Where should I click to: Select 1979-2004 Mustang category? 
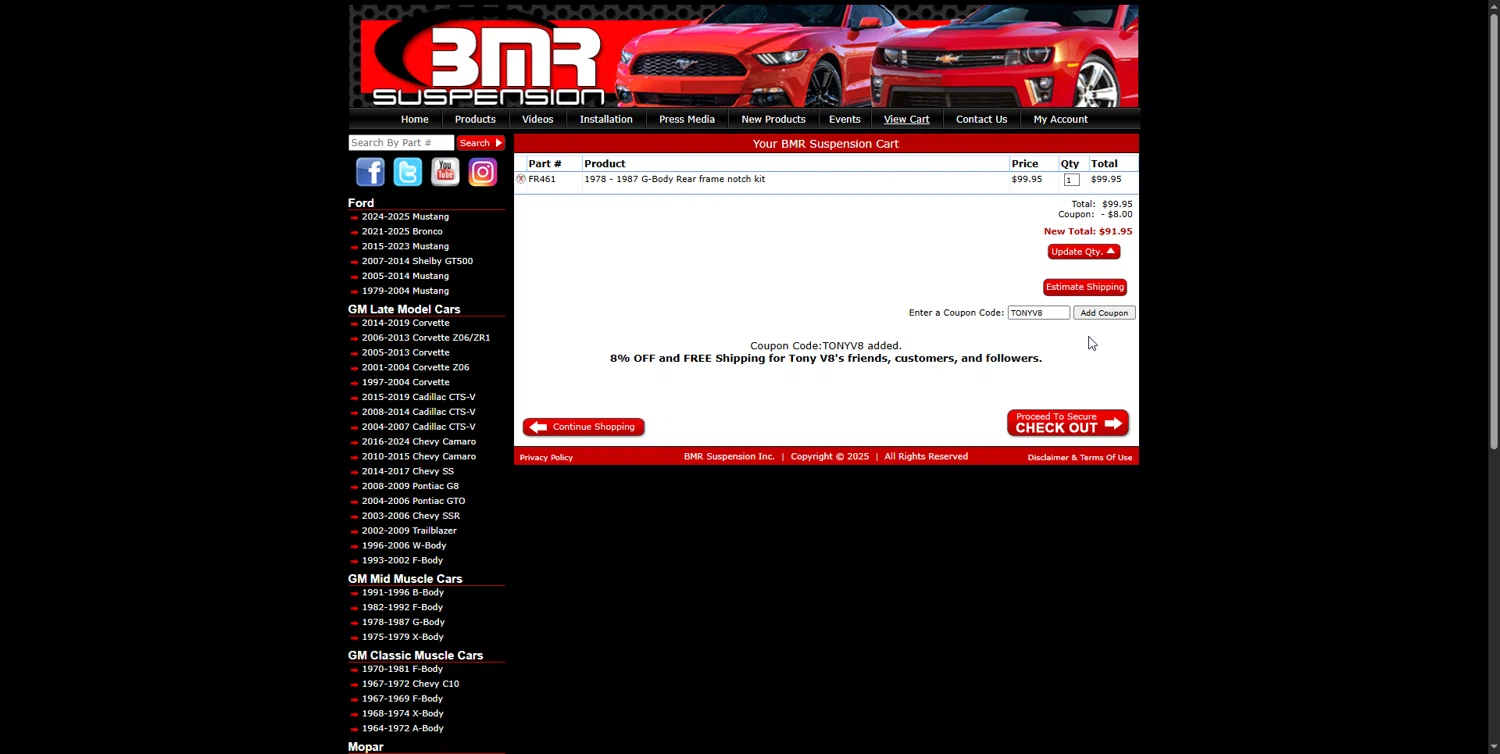(x=405, y=291)
